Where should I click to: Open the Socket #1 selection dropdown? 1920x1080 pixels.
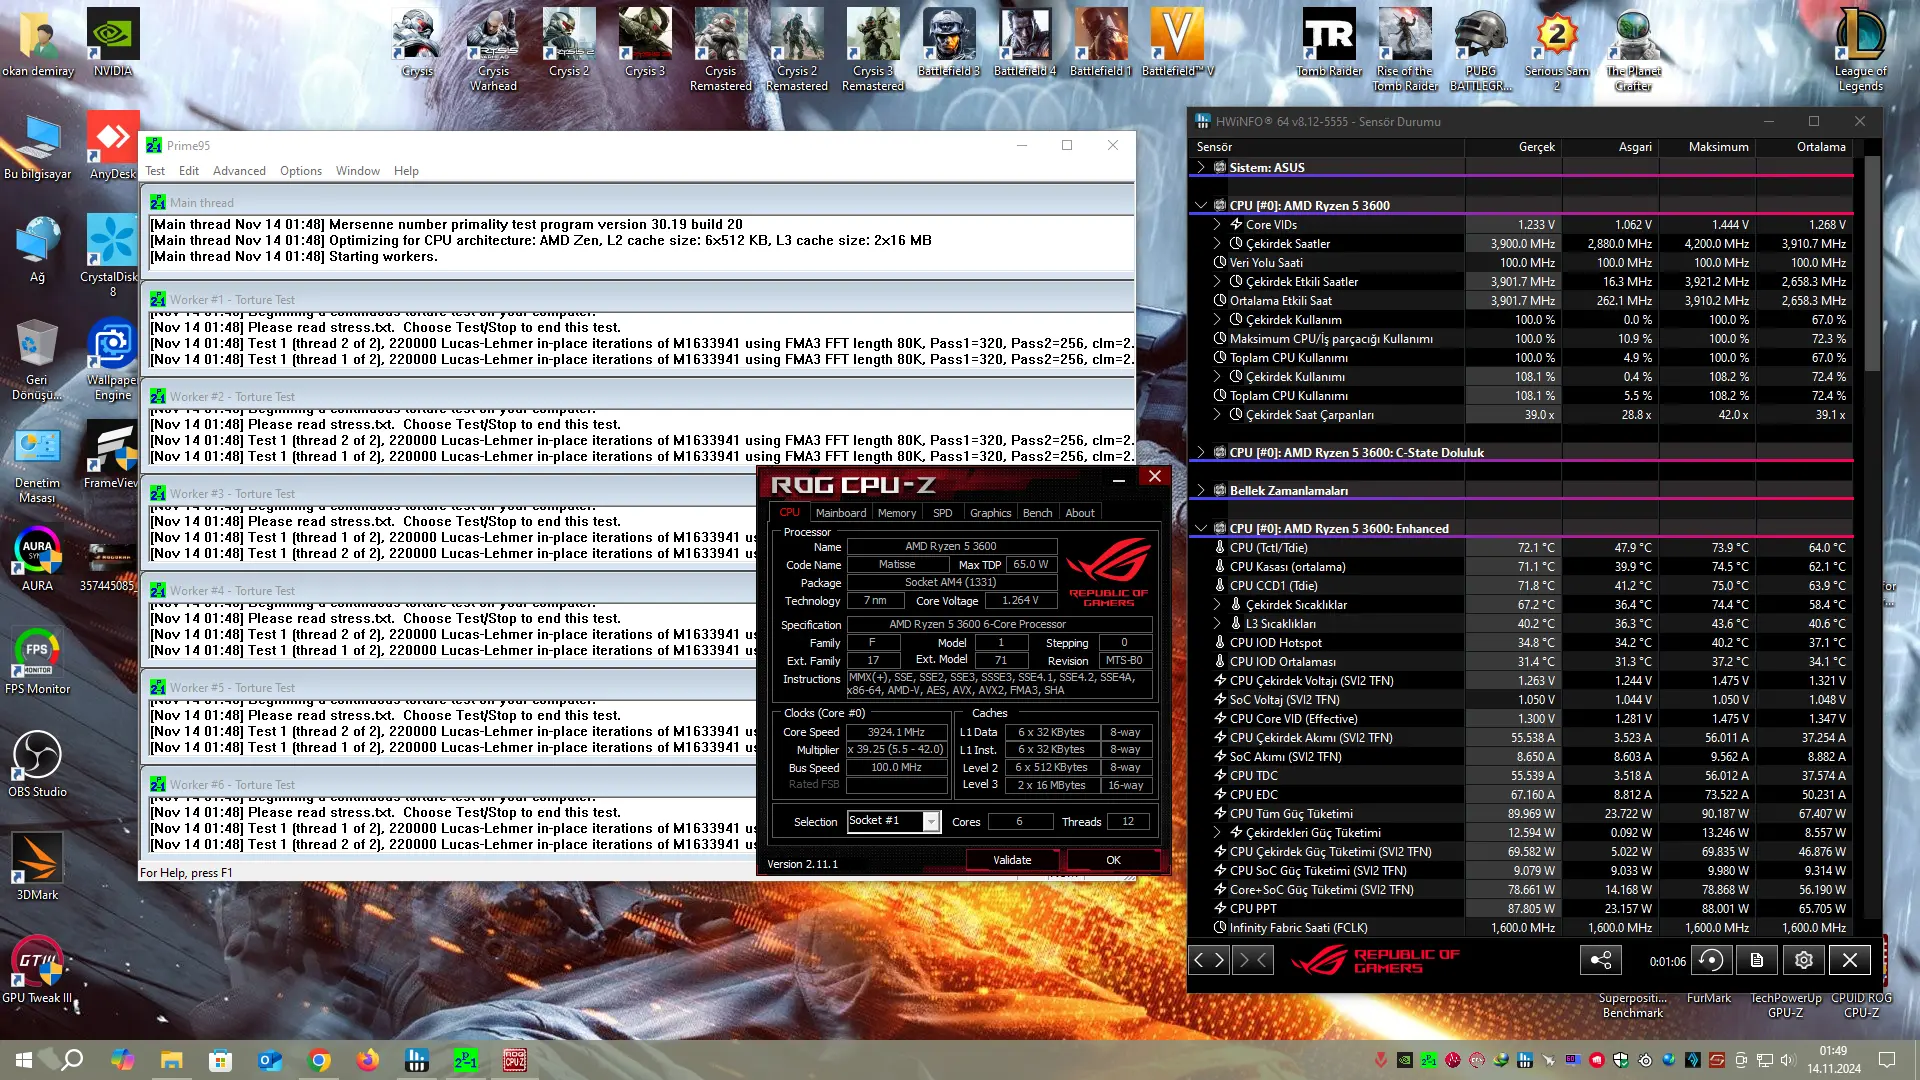point(931,821)
